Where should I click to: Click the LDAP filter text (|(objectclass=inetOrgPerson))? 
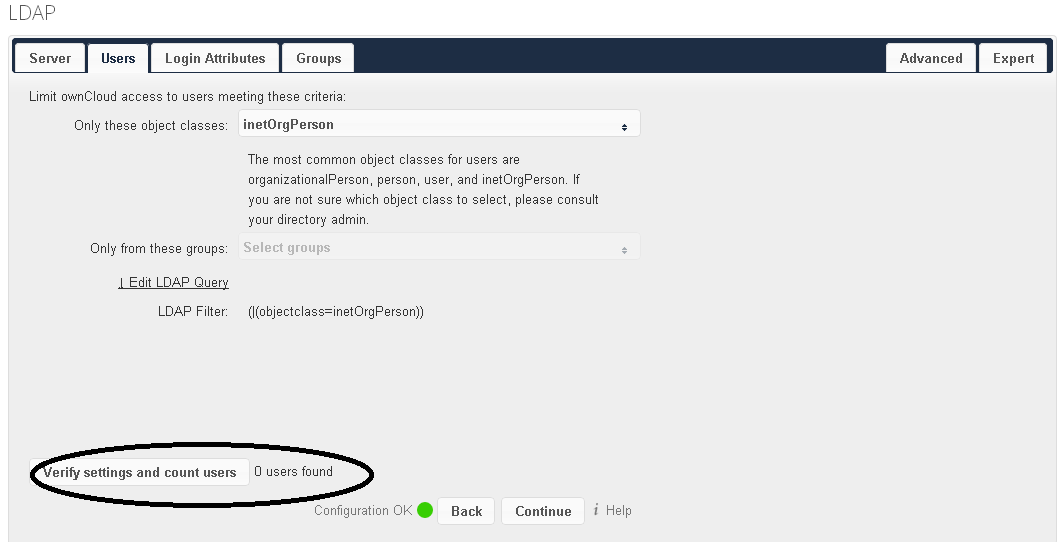coord(336,311)
